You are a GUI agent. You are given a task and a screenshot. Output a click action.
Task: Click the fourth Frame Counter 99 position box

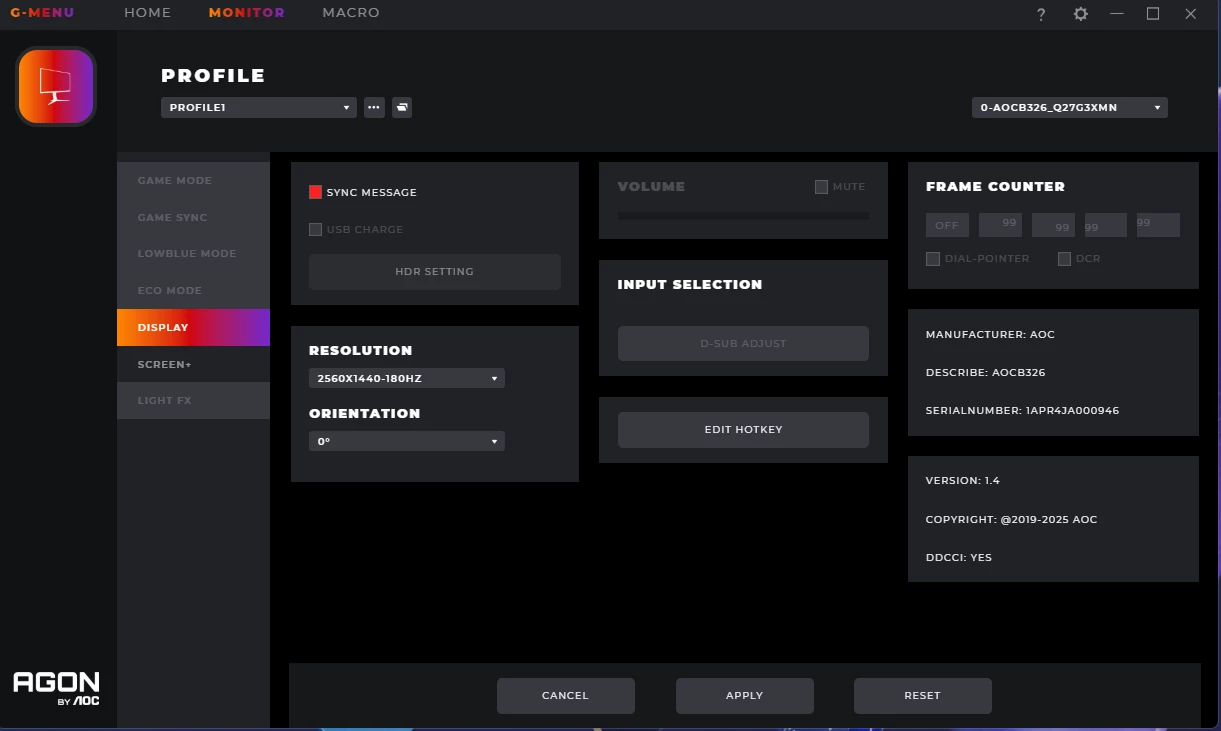(1158, 225)
